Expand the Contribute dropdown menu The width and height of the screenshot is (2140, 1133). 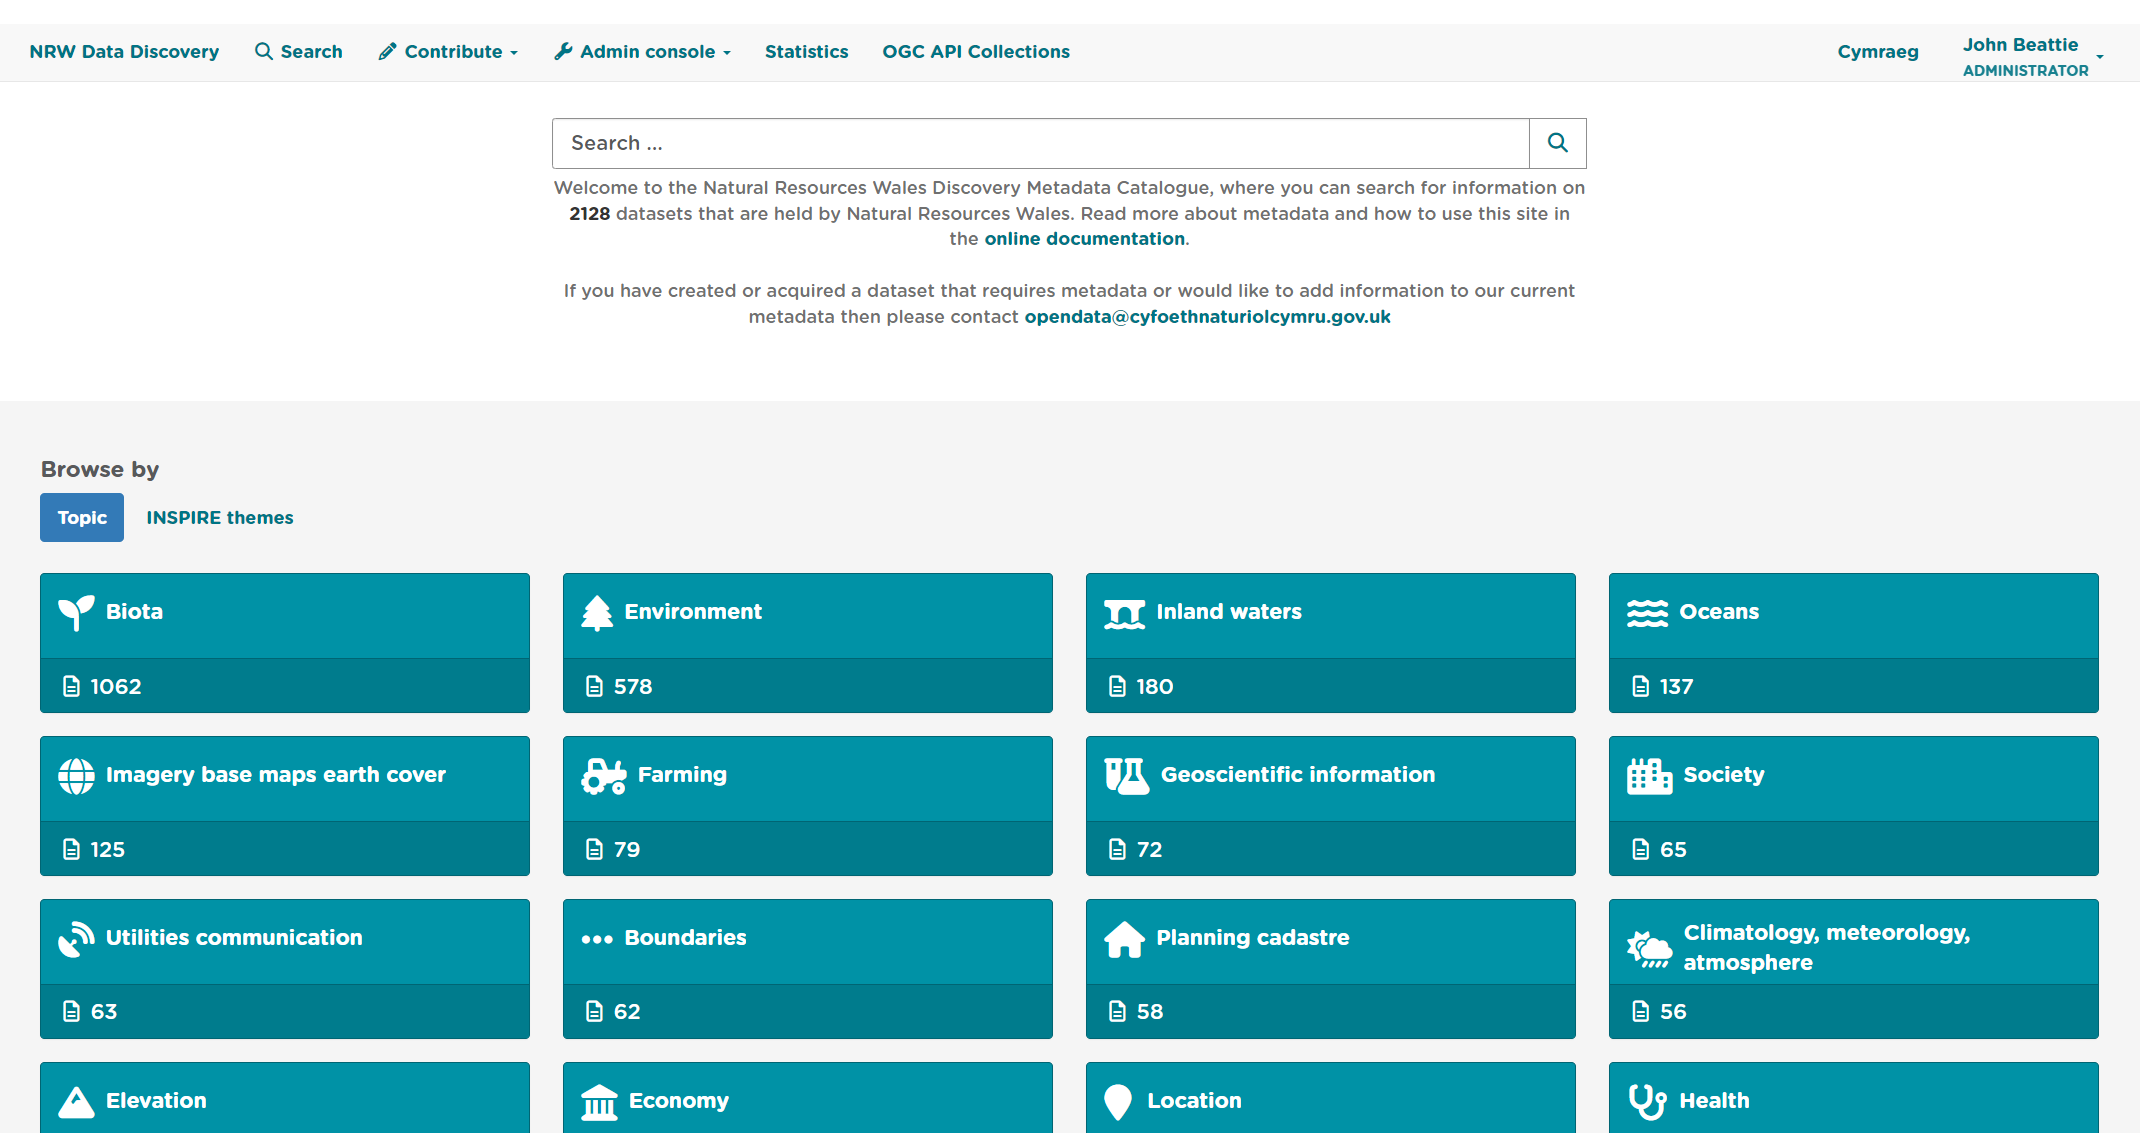448,52
